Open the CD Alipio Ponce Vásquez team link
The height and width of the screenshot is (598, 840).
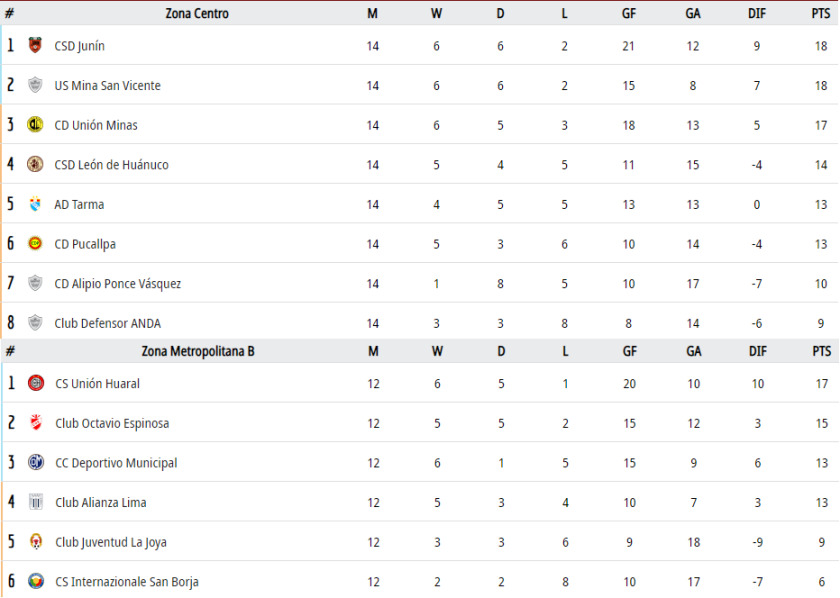(118, 284)
